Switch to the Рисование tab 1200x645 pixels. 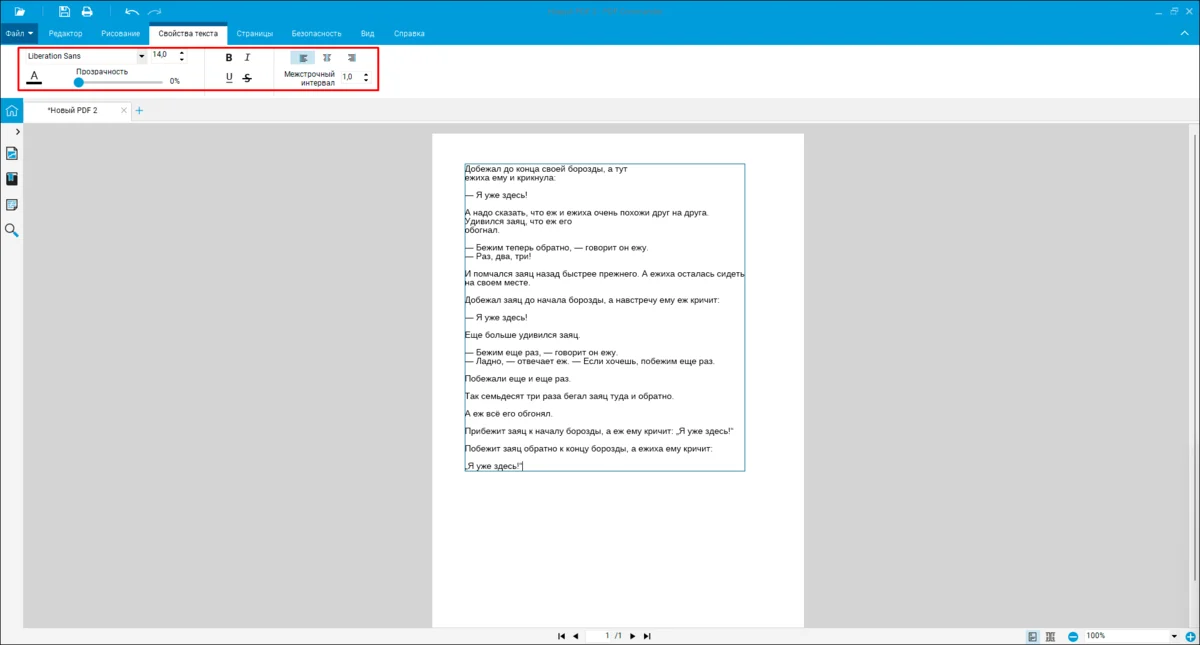coord(120,33)
